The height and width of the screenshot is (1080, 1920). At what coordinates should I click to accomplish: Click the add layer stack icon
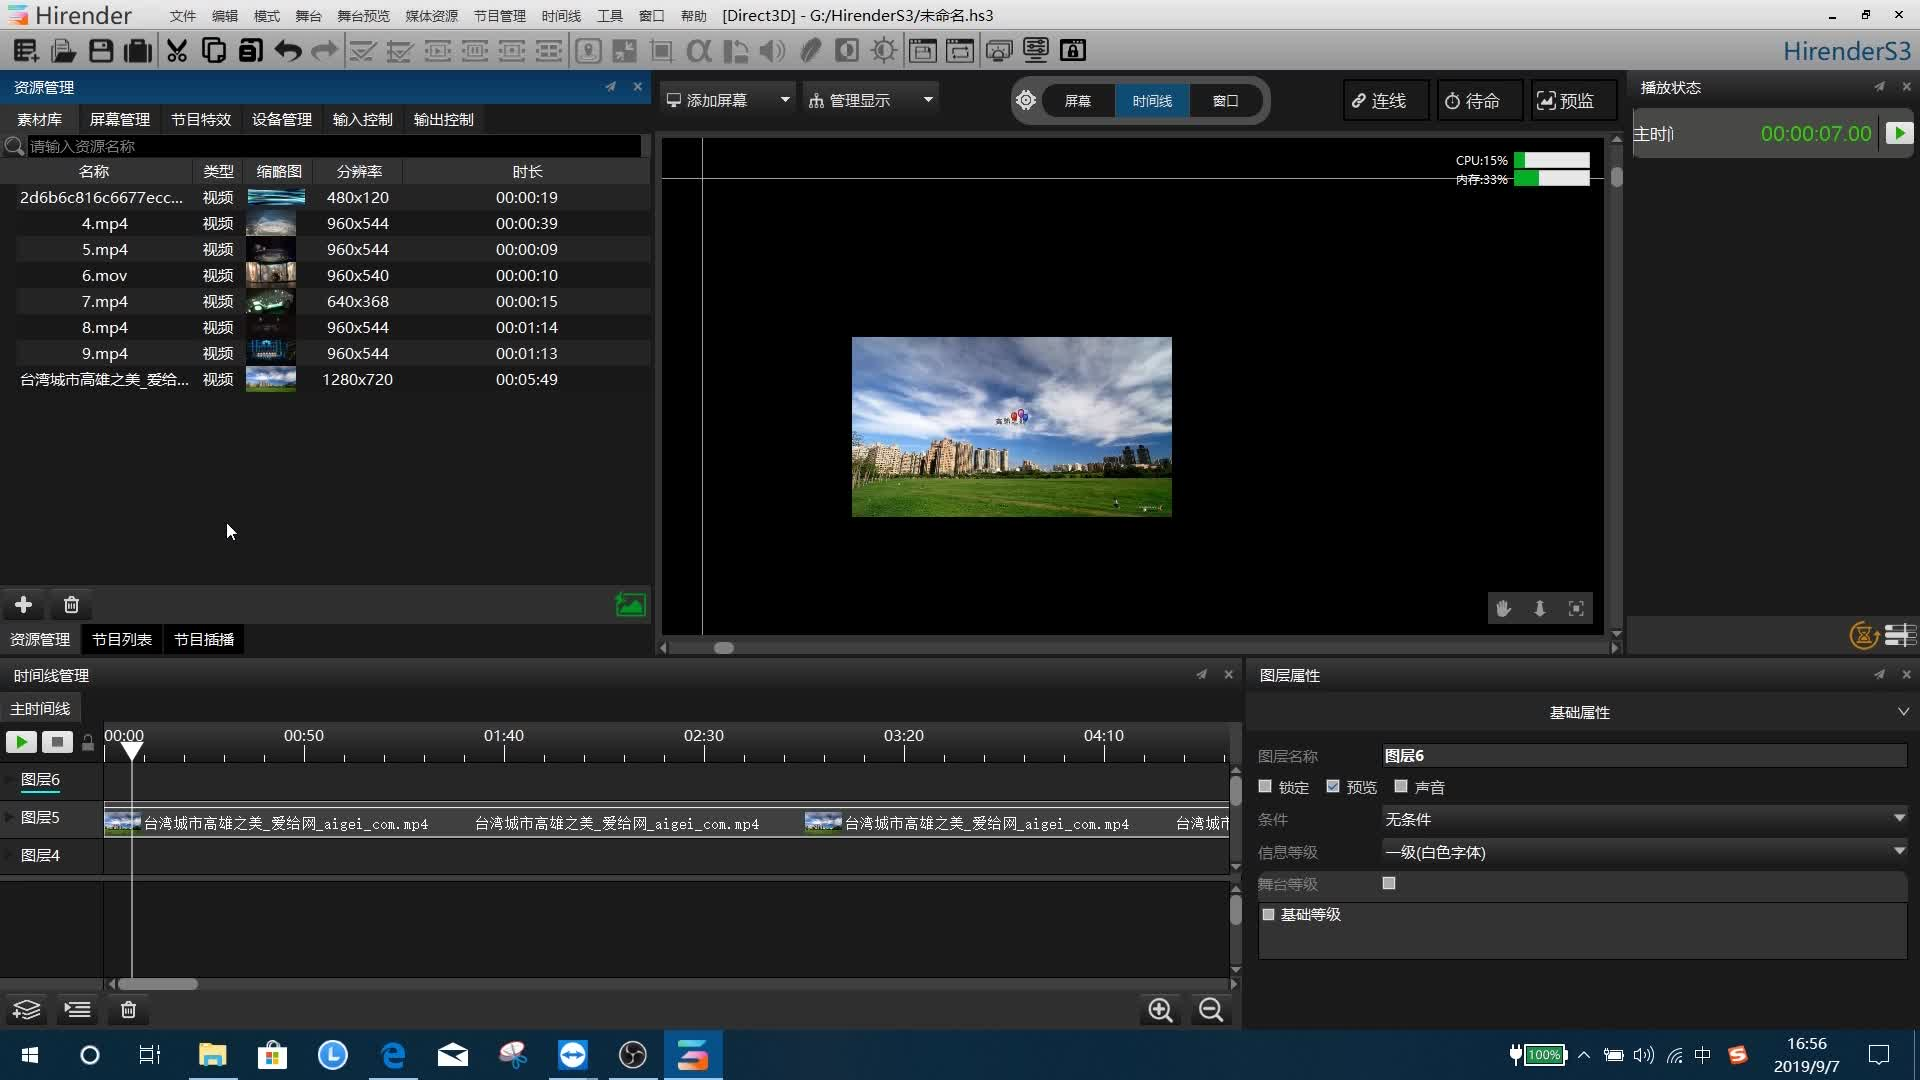click(x=27, y=1010)
